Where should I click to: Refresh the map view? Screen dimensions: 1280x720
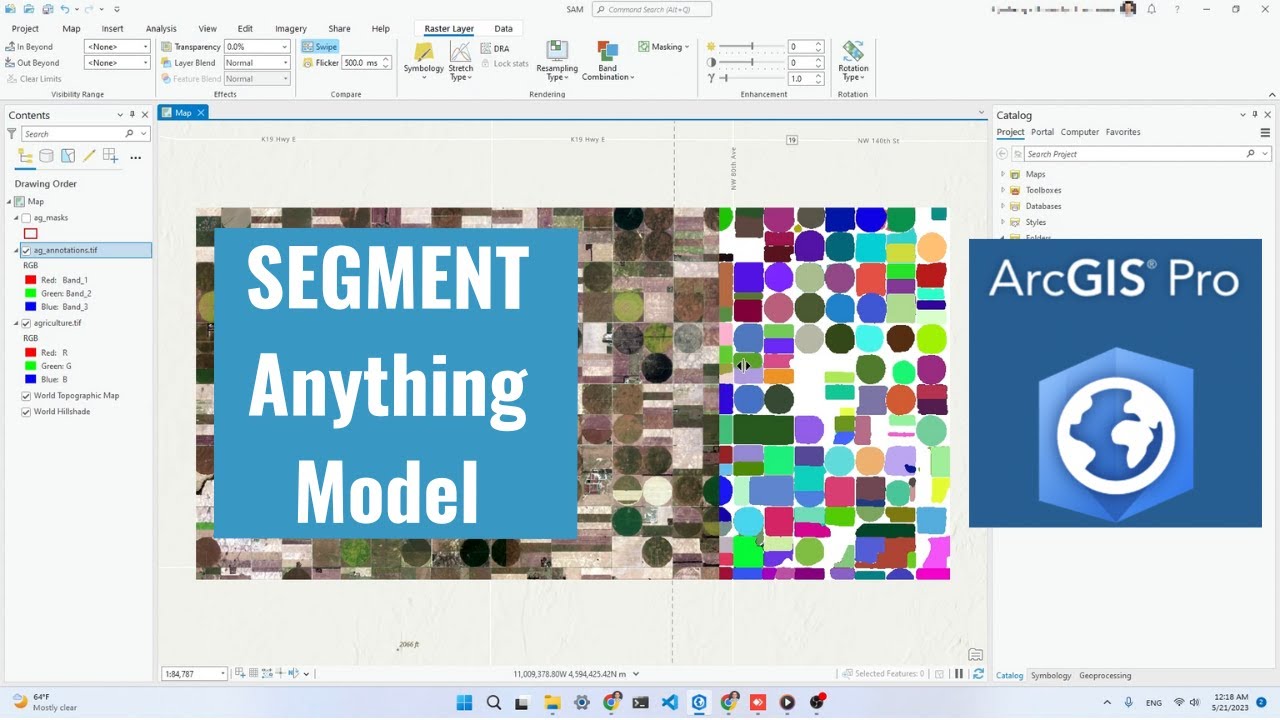978,674
